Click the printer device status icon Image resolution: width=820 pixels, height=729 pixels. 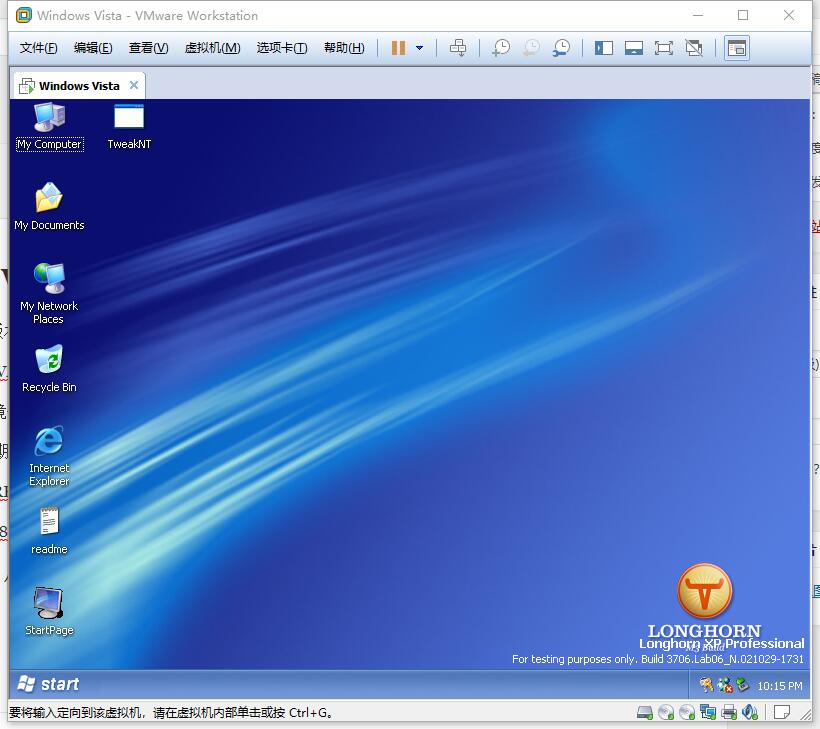click(729, 712)
